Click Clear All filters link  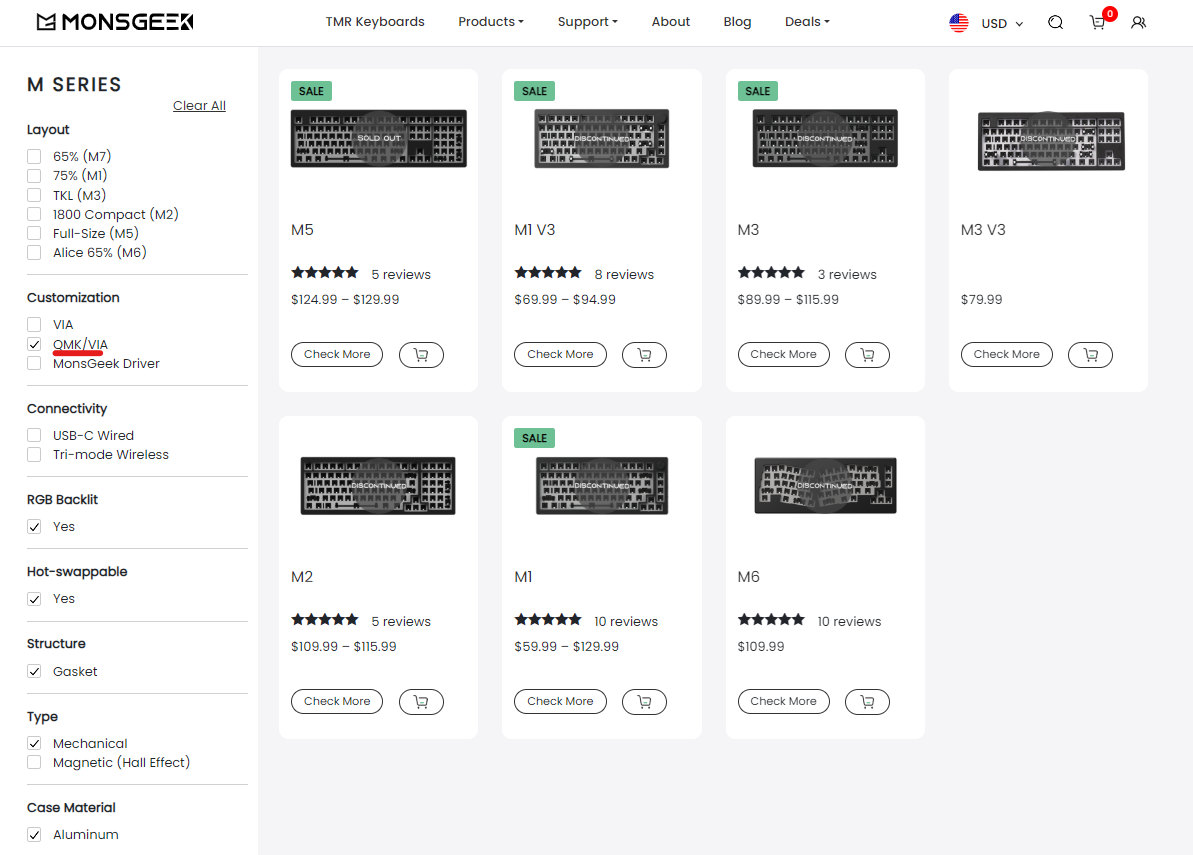[x=199, y=106]
